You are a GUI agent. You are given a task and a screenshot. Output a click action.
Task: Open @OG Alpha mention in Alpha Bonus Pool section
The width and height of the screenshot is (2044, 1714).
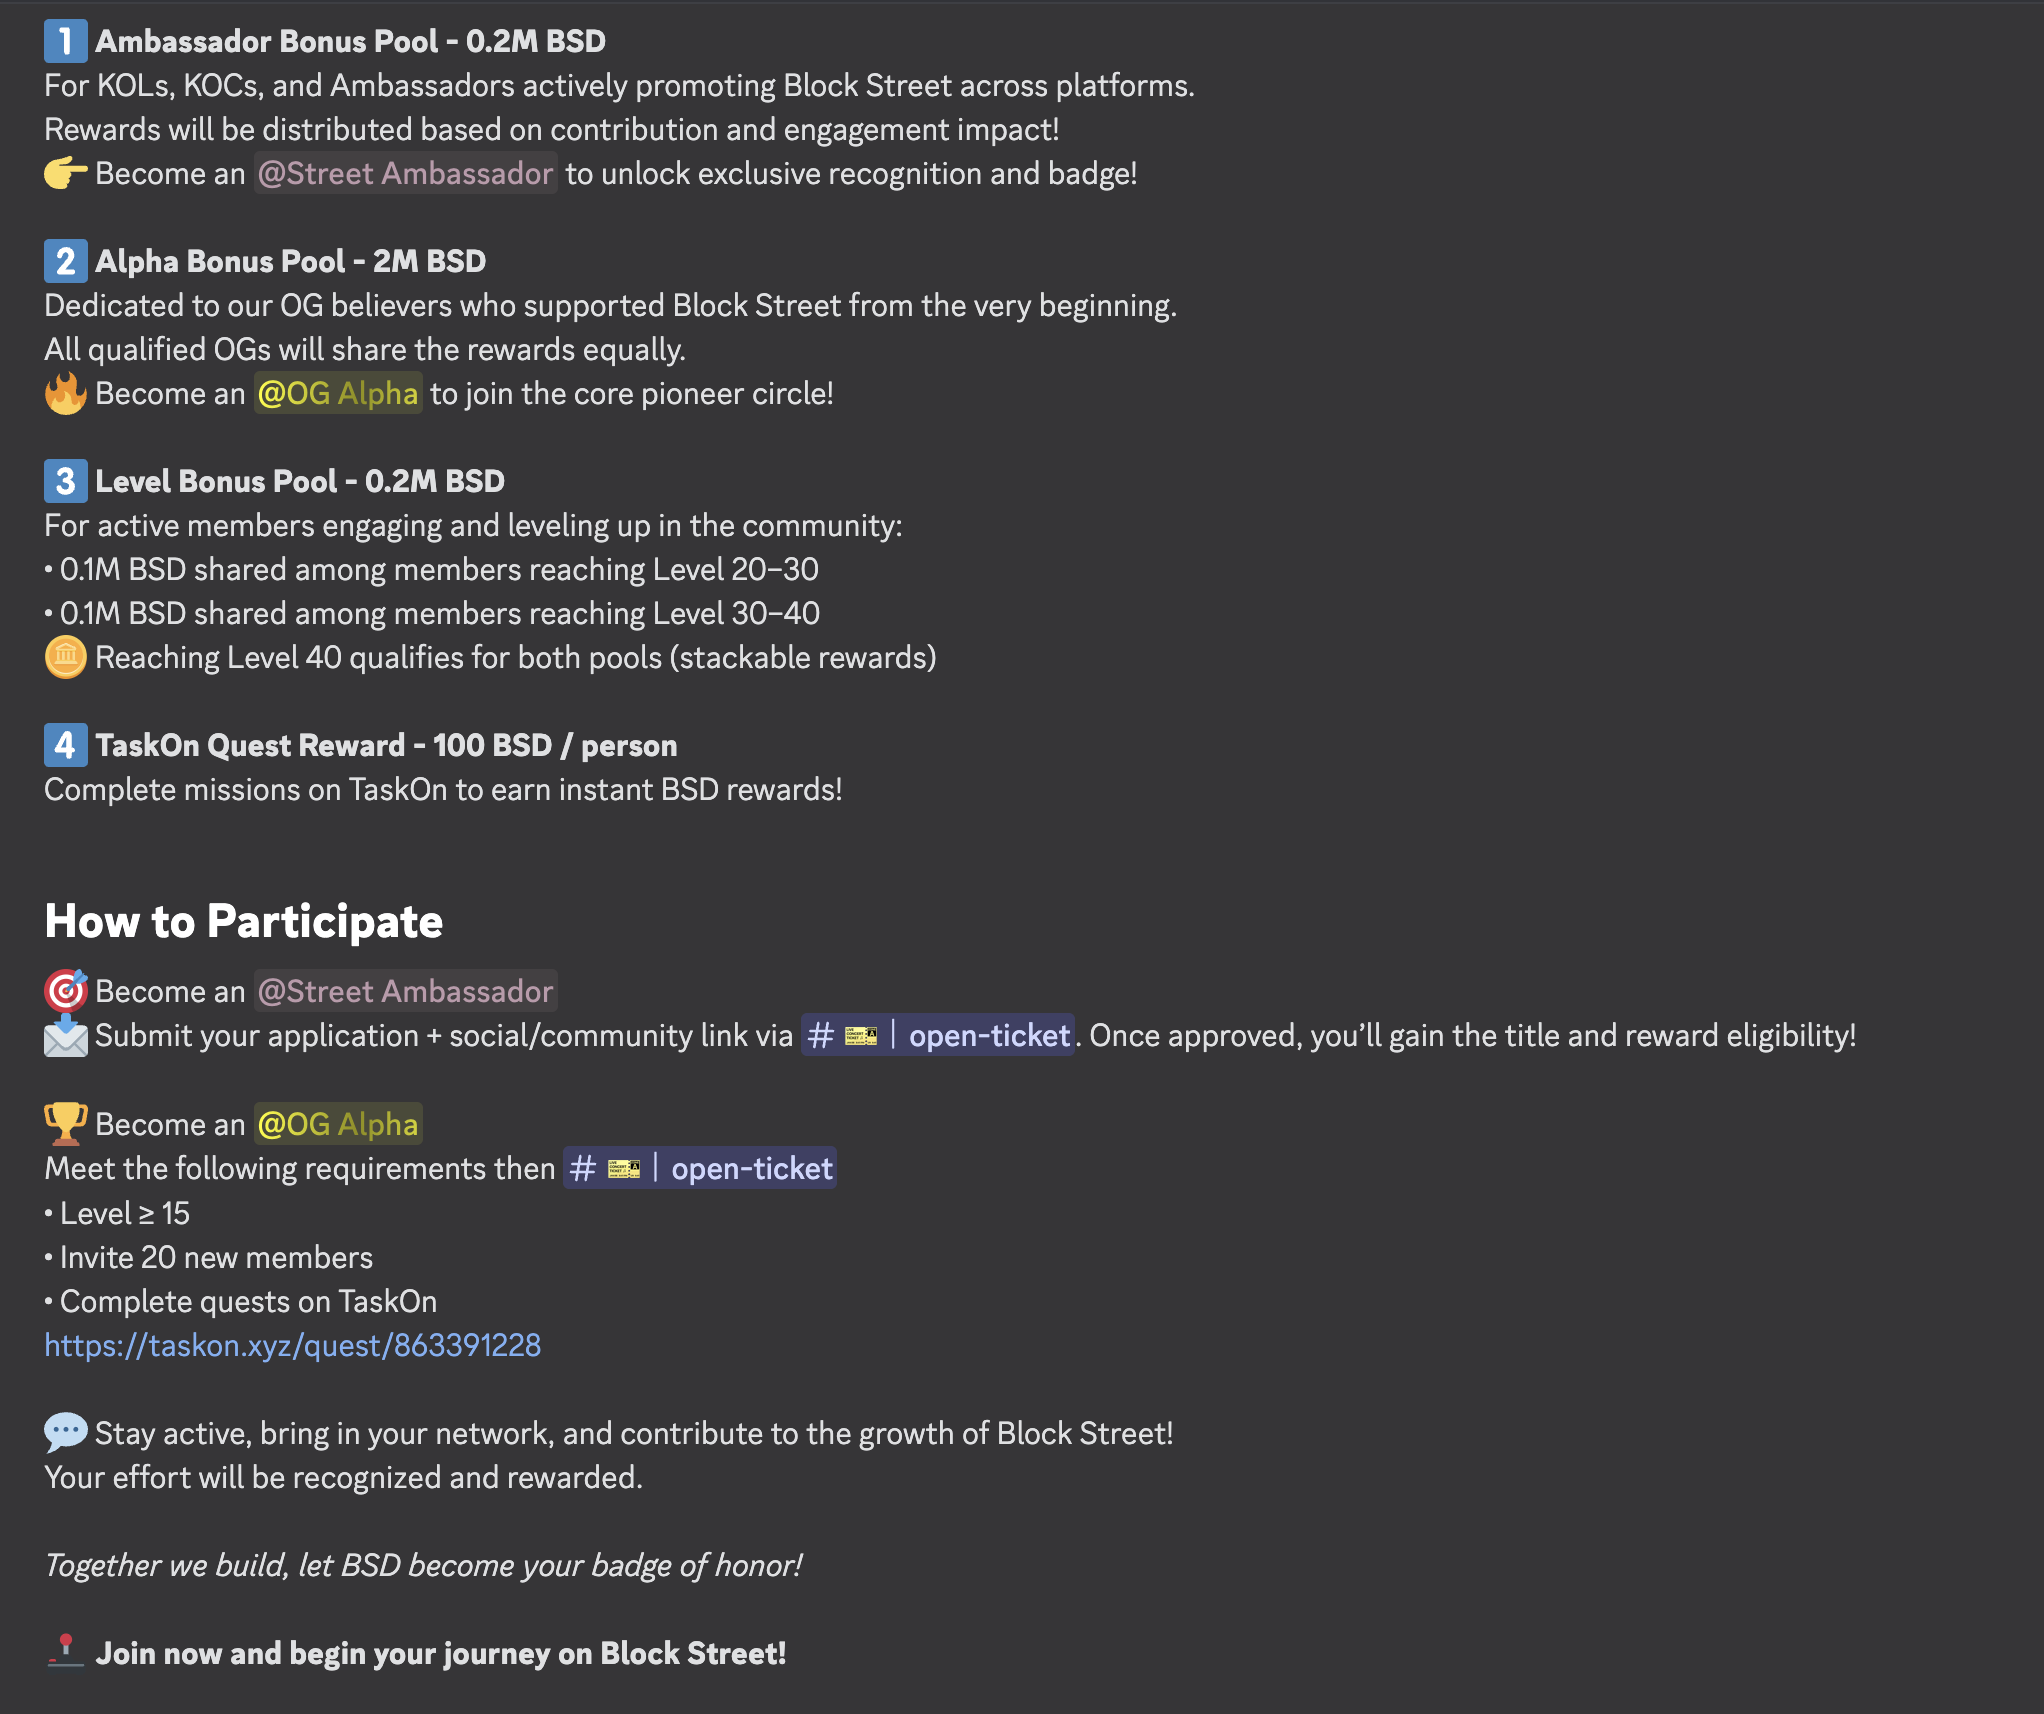click(338, 394)
